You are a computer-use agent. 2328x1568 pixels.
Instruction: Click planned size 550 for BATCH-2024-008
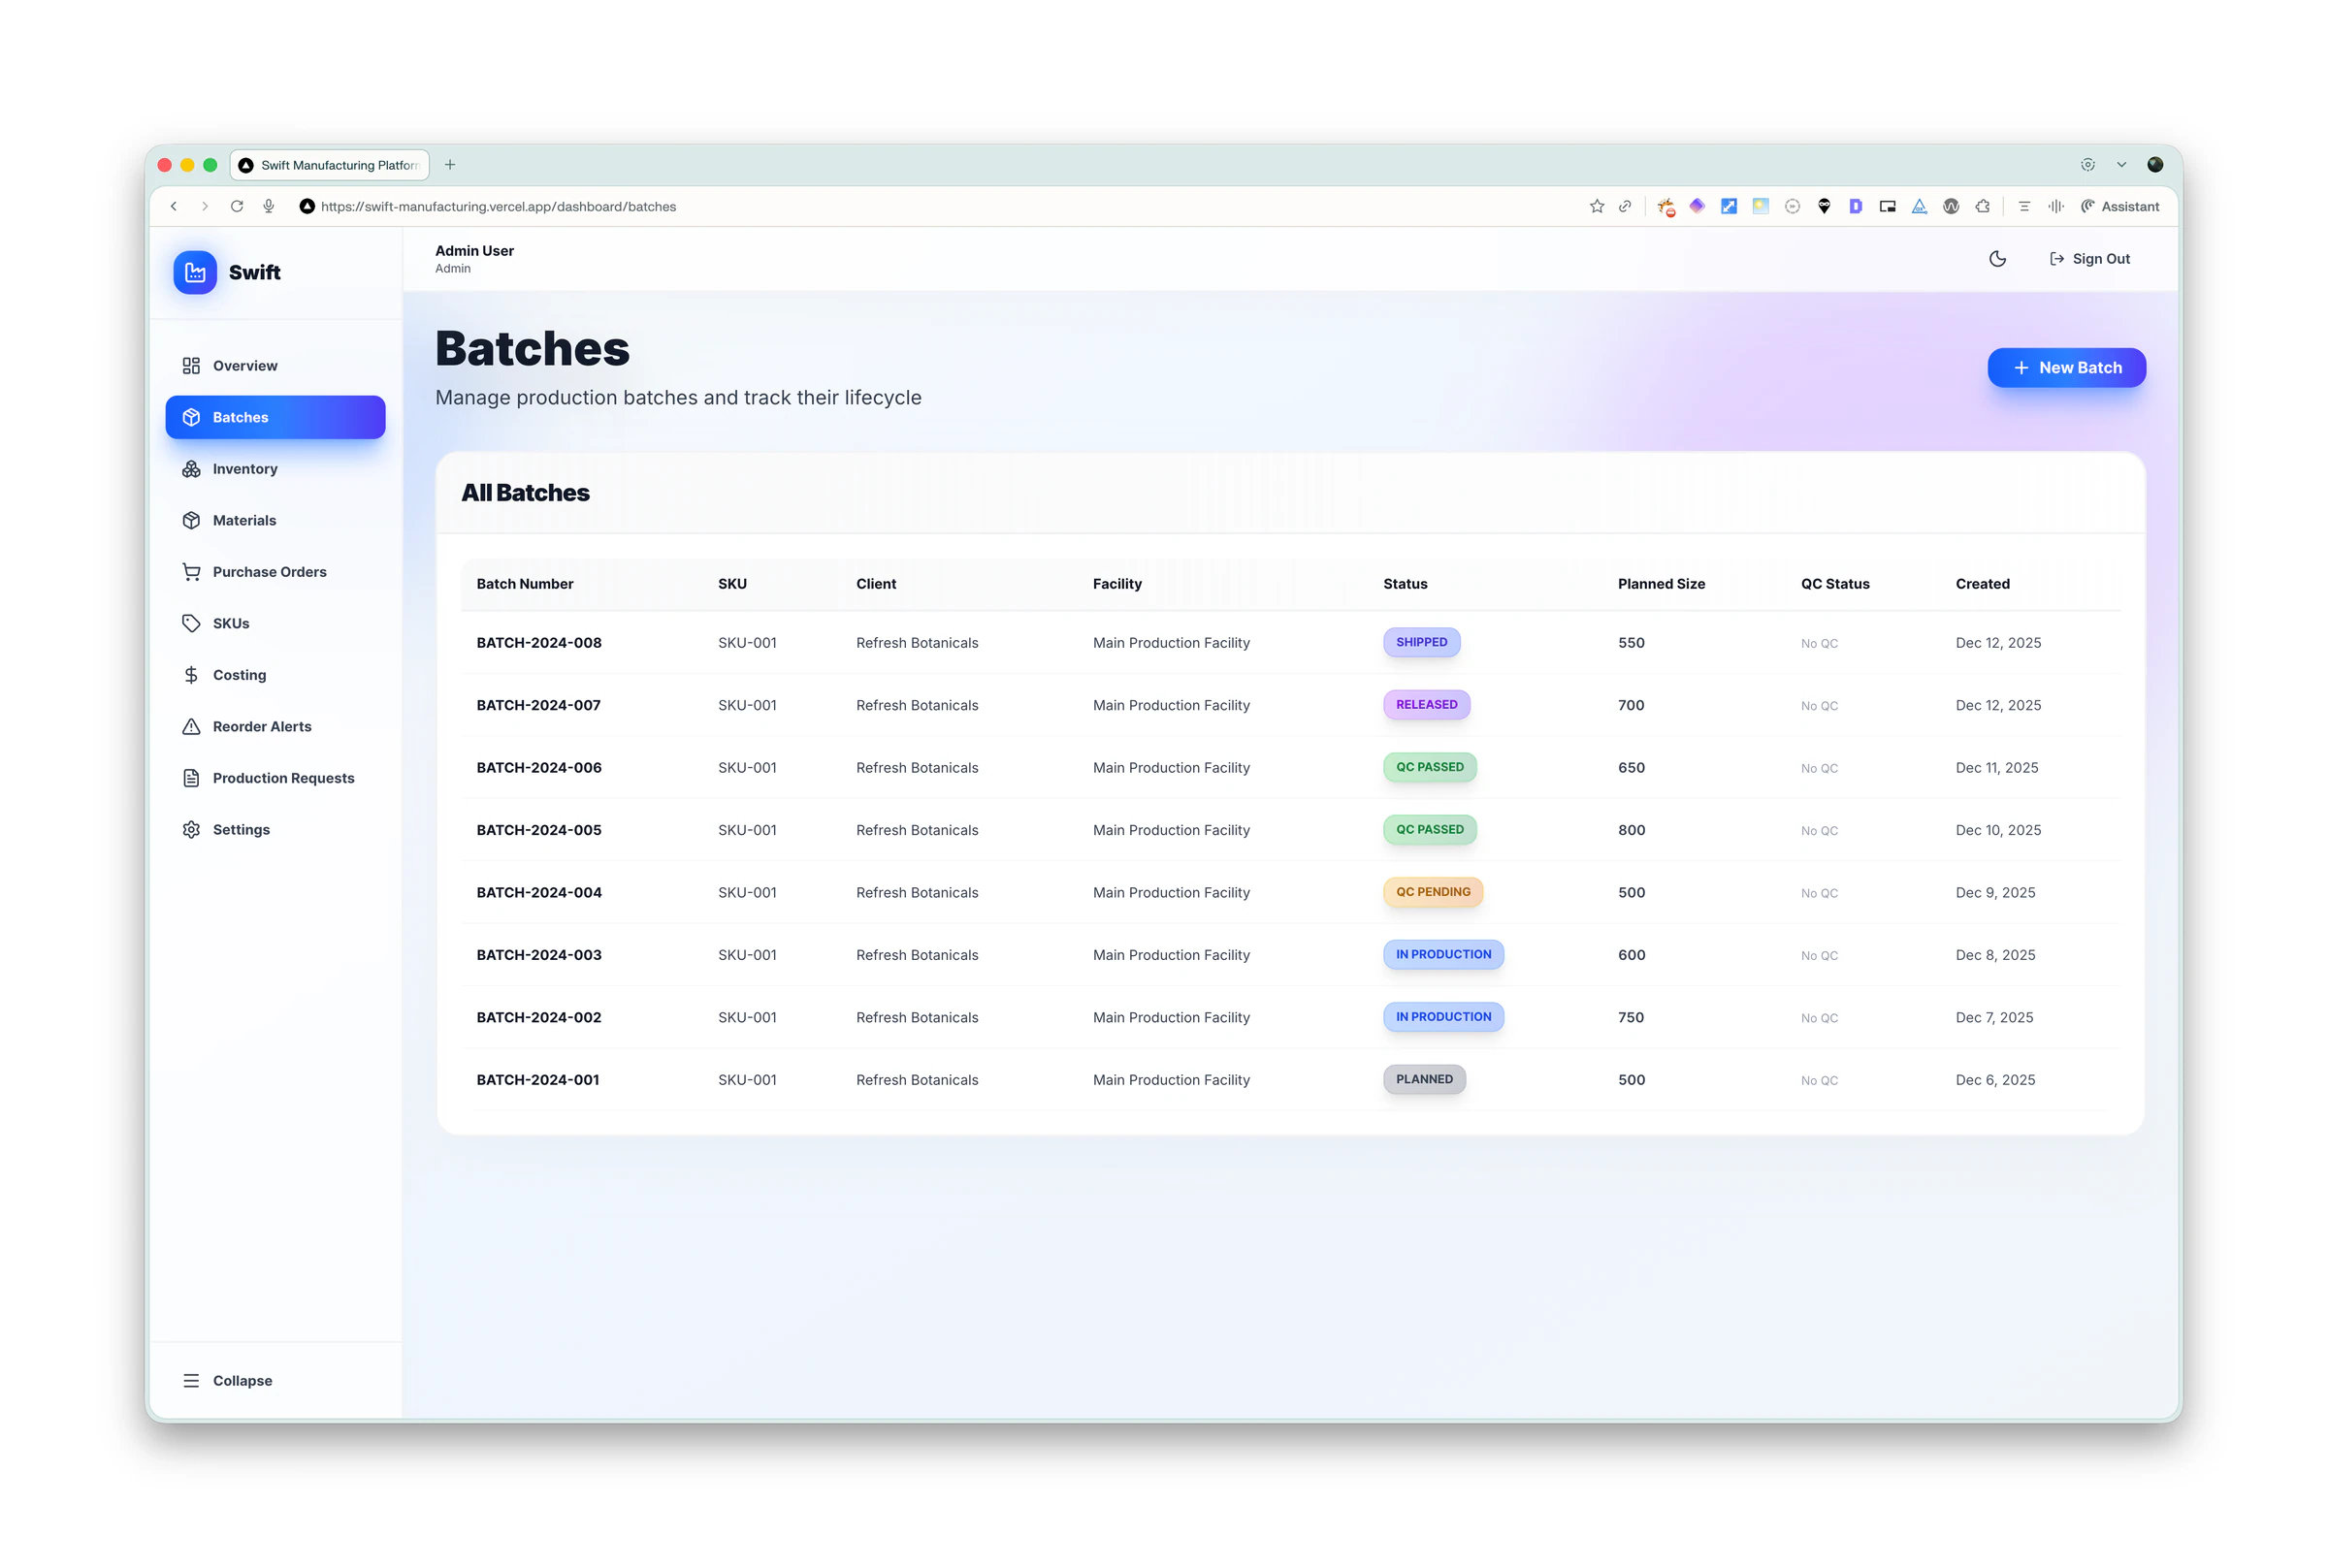point(1631,643)
